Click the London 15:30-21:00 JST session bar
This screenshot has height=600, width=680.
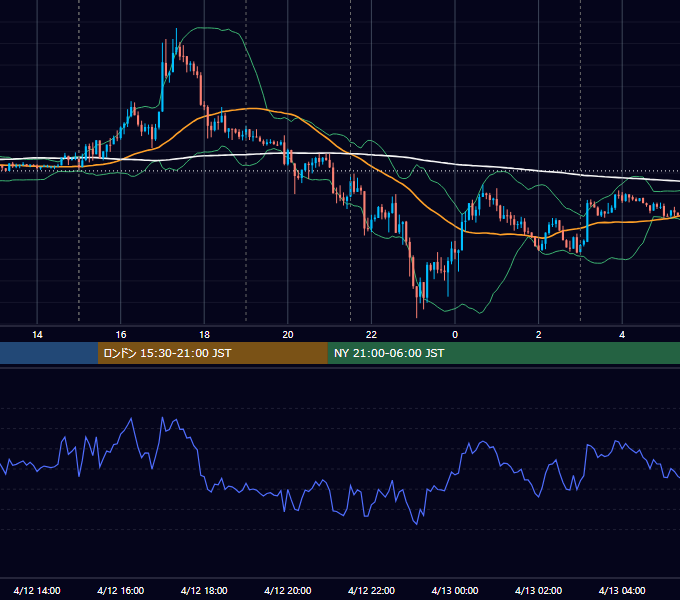(x=212, y=353)
